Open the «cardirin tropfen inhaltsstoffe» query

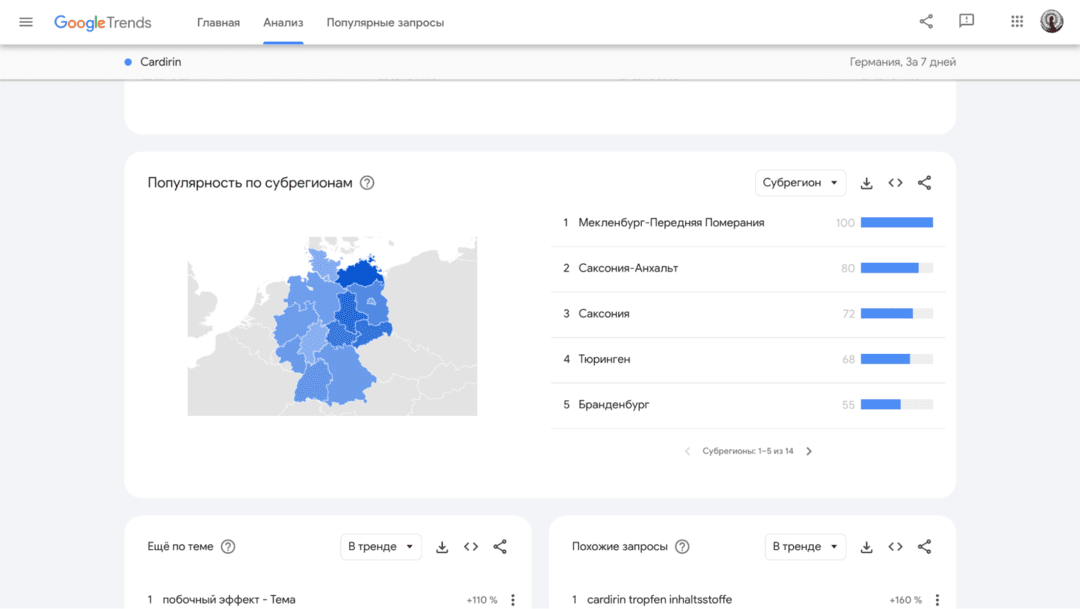click(x=659, y=600)
